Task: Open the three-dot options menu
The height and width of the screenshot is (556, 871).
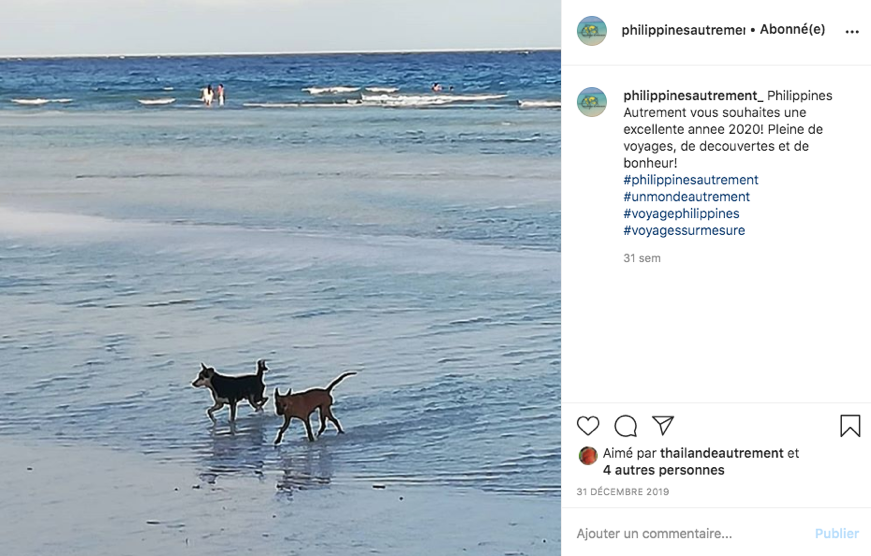Action: pos(852,31)
